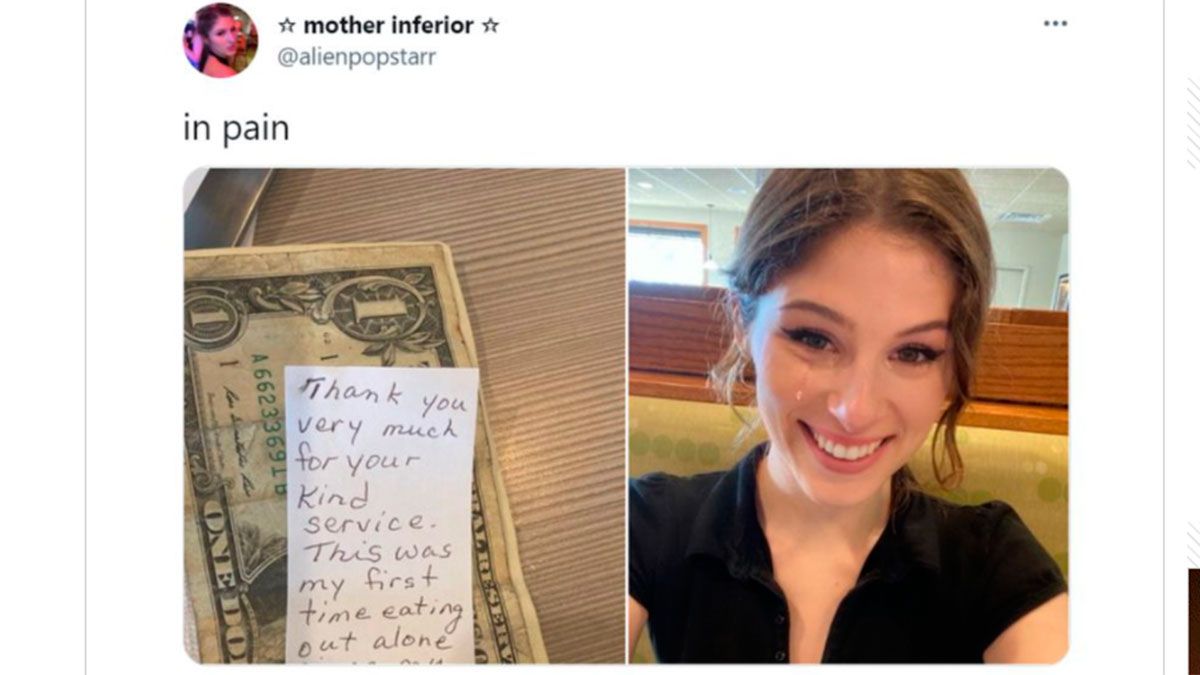Screen dimensions: 1200x675
Task: Visit the @alienpopstarr handle link
Action: [x=356, y=57]
